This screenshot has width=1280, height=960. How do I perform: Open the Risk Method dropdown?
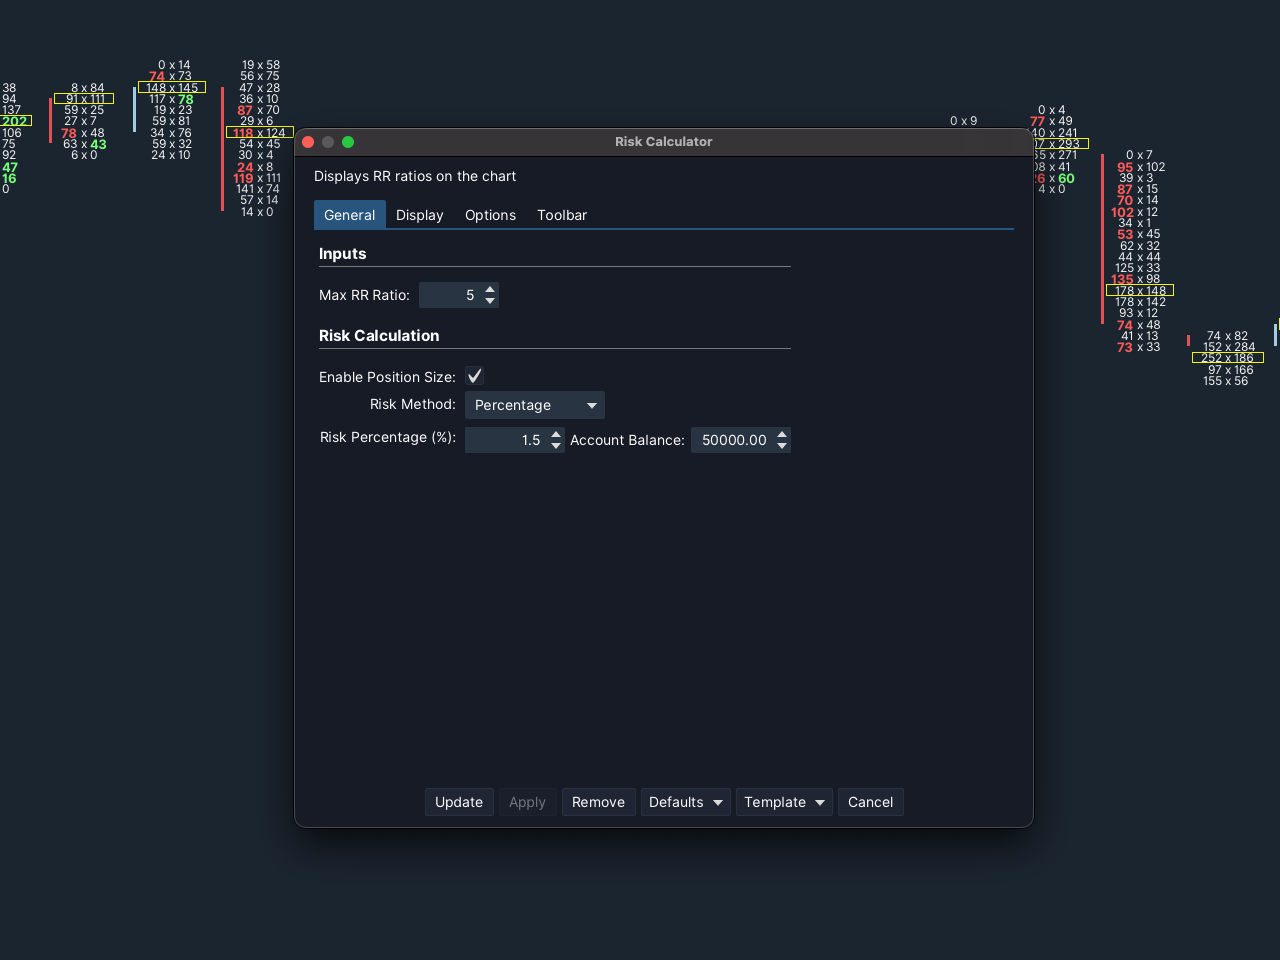click(534, 405)
